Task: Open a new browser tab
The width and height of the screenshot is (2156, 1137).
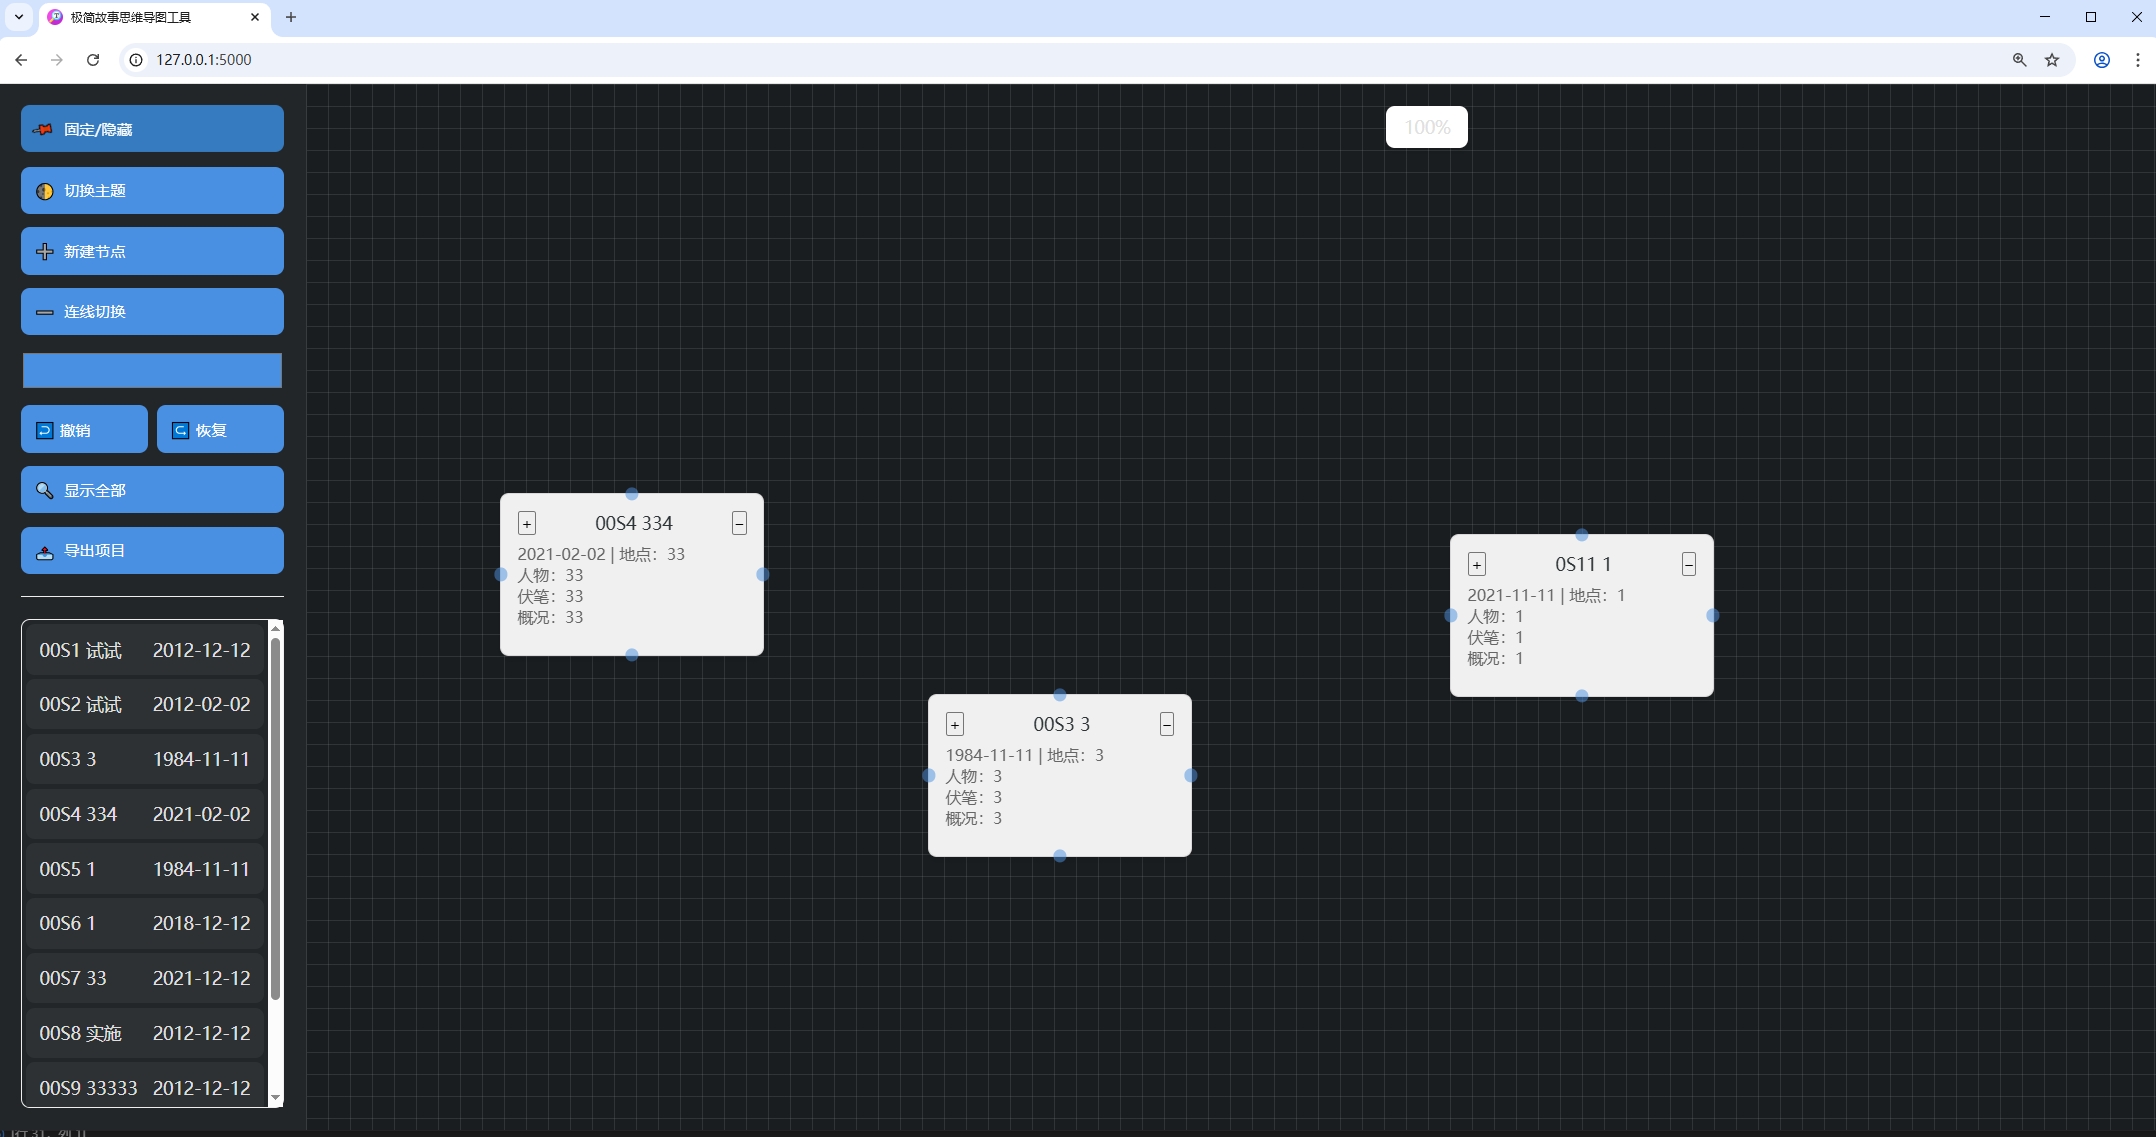Action: pyautogui.click(x=291, y=17)
